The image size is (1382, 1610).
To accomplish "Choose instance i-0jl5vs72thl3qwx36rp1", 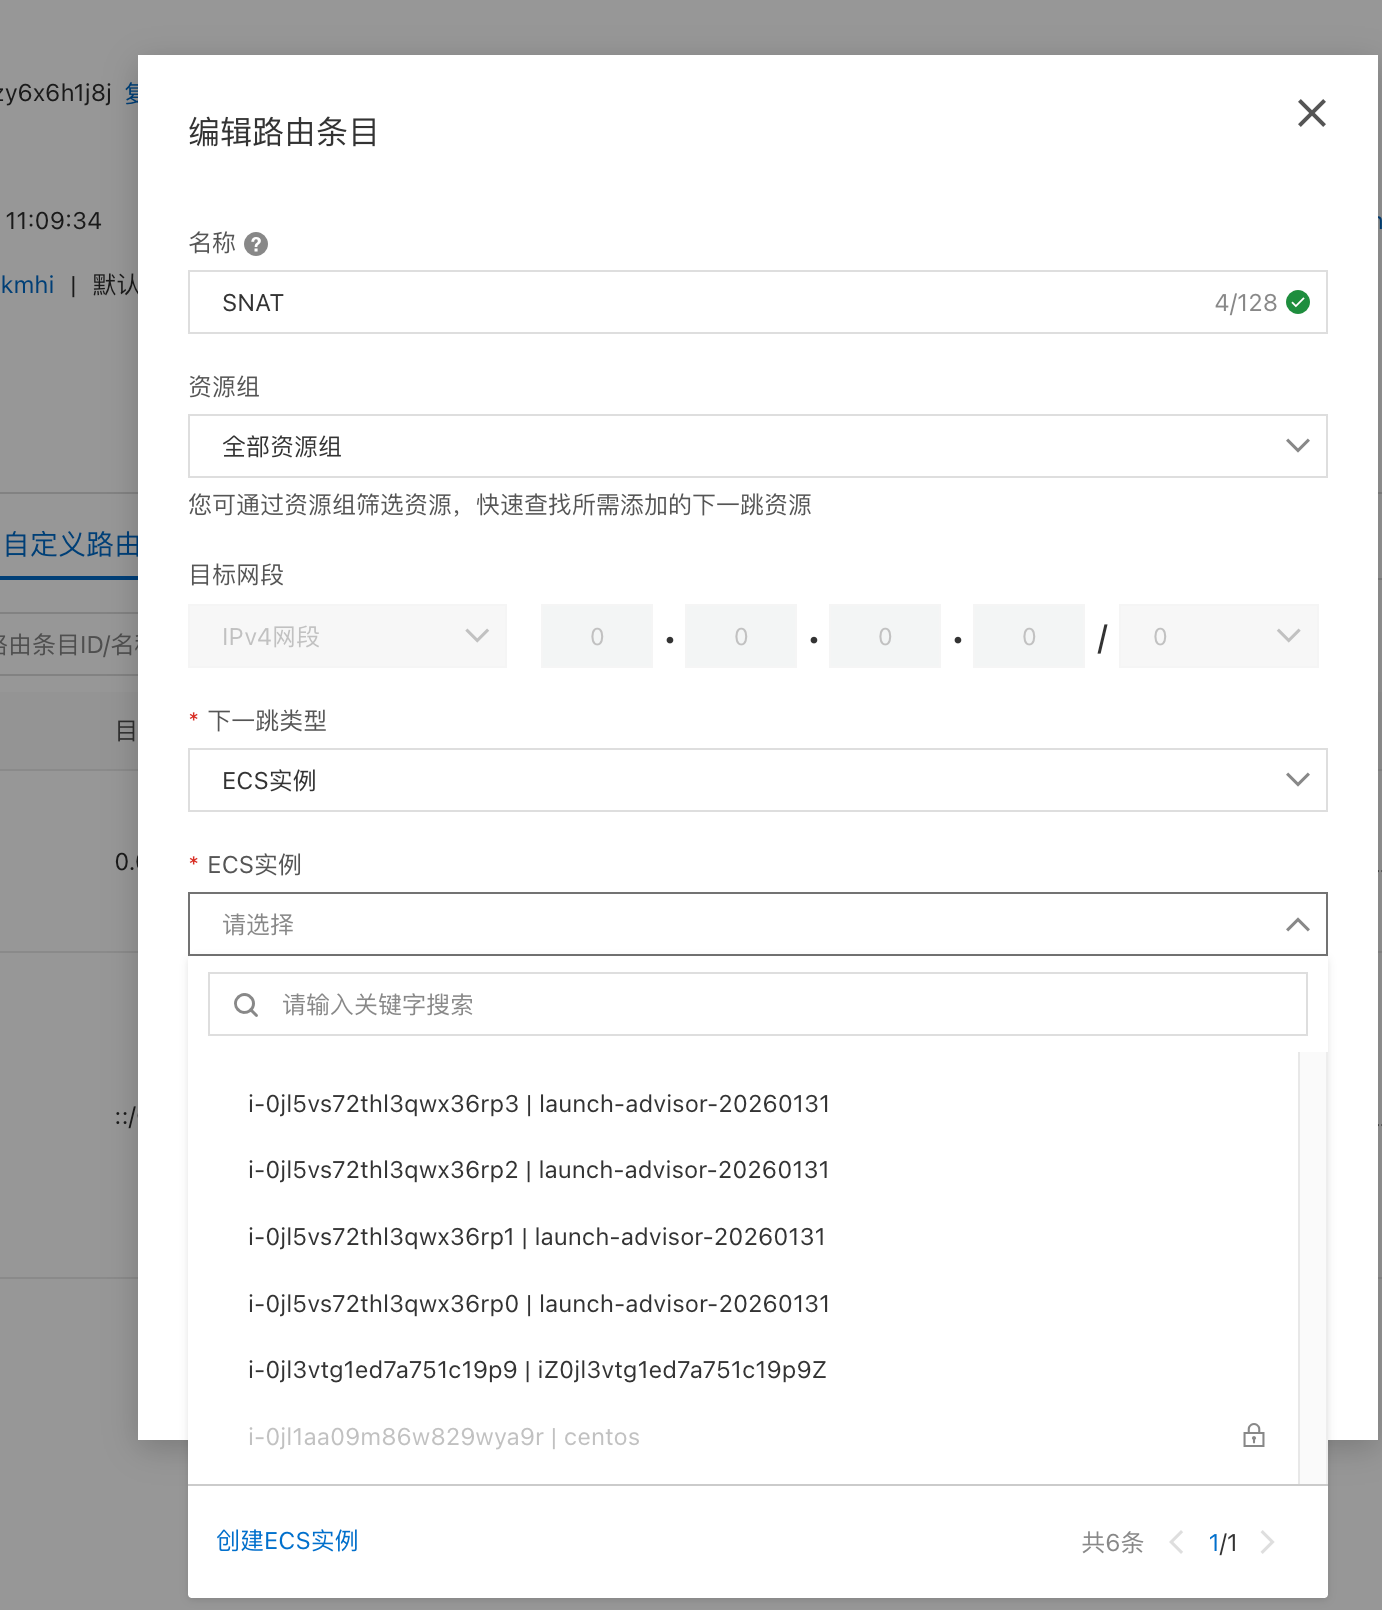I will point(537,1237).
